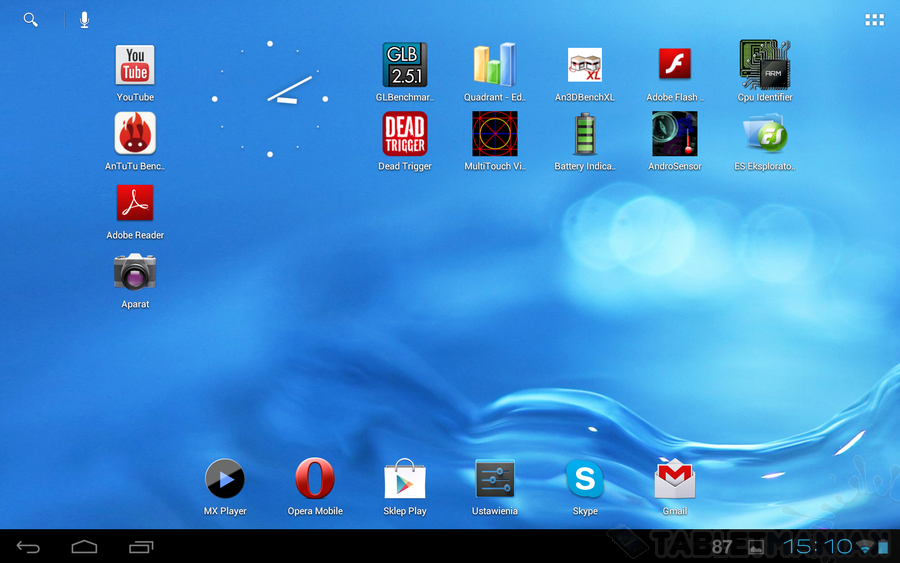Tap the 15:10 status bar clock
This screenshot has width=900, height=563.
tap(817, 546)
